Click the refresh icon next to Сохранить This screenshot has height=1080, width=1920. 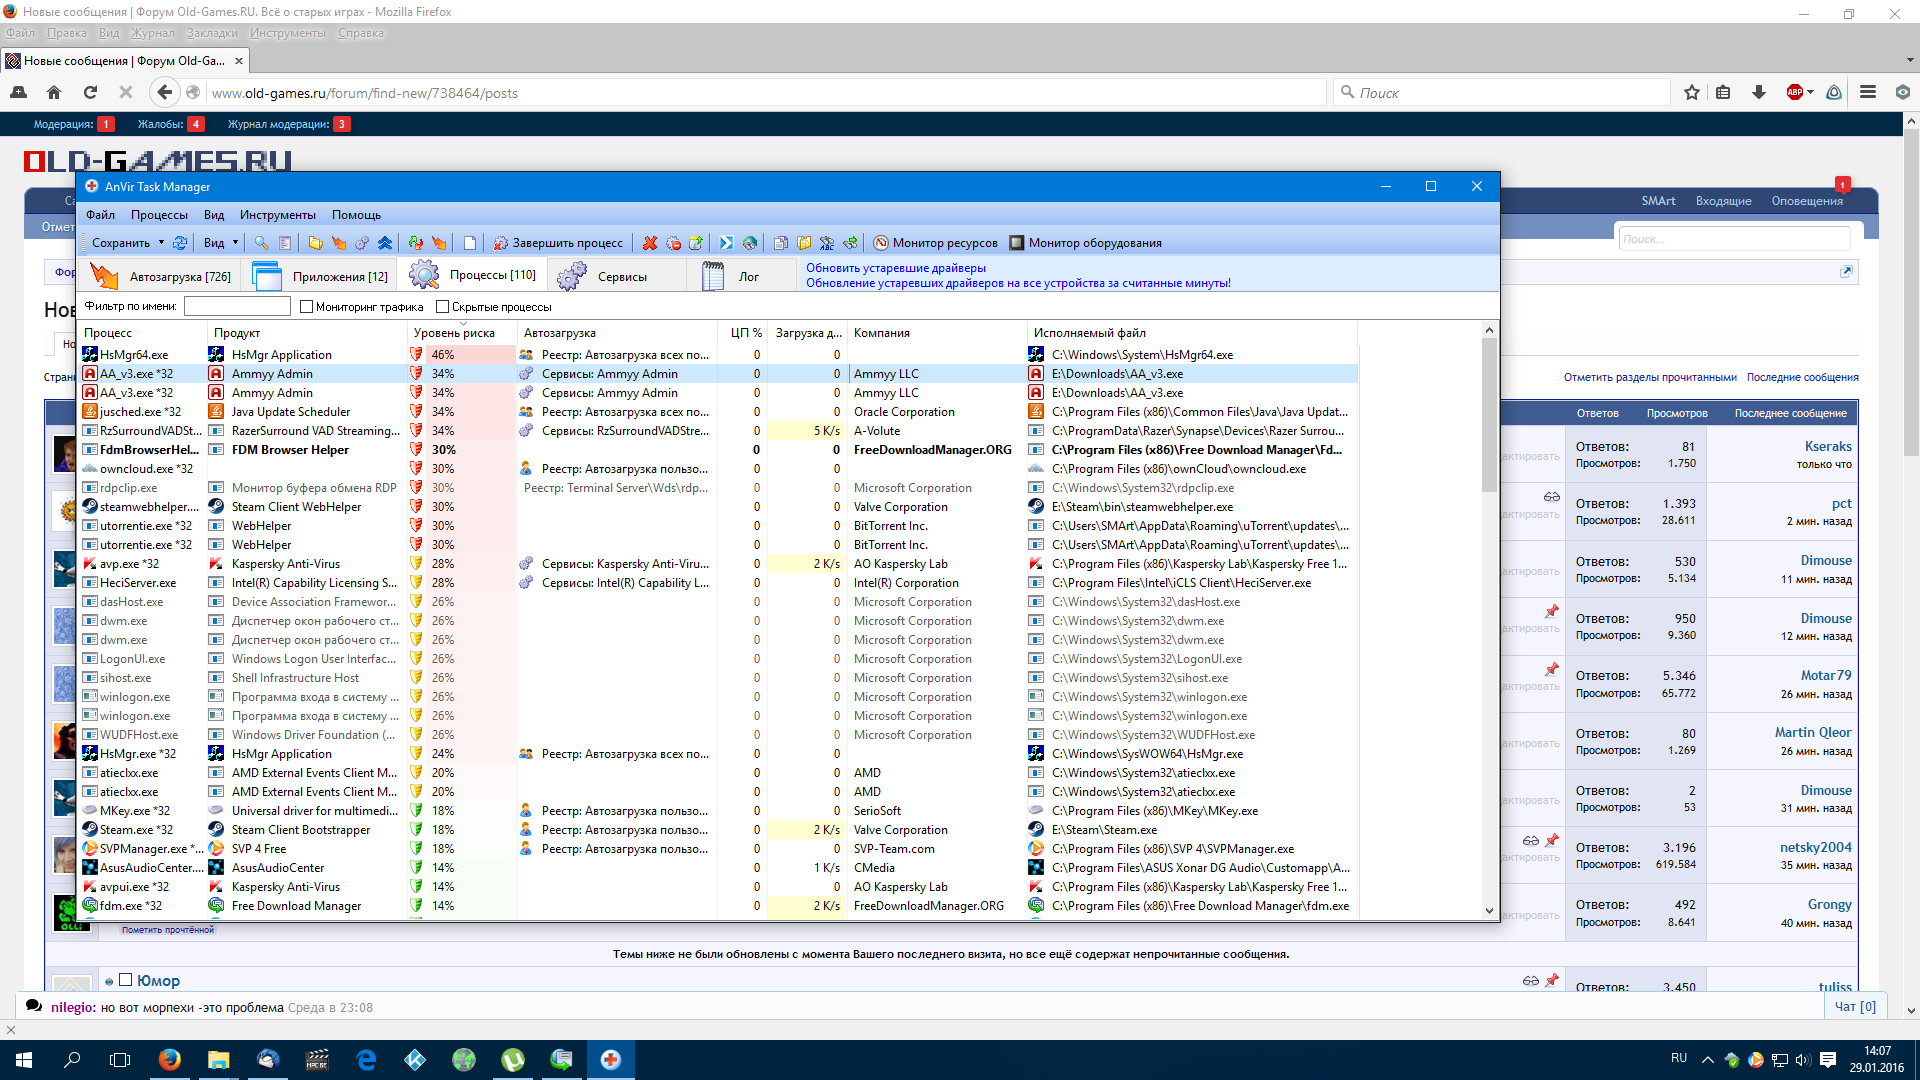(180, 243)
